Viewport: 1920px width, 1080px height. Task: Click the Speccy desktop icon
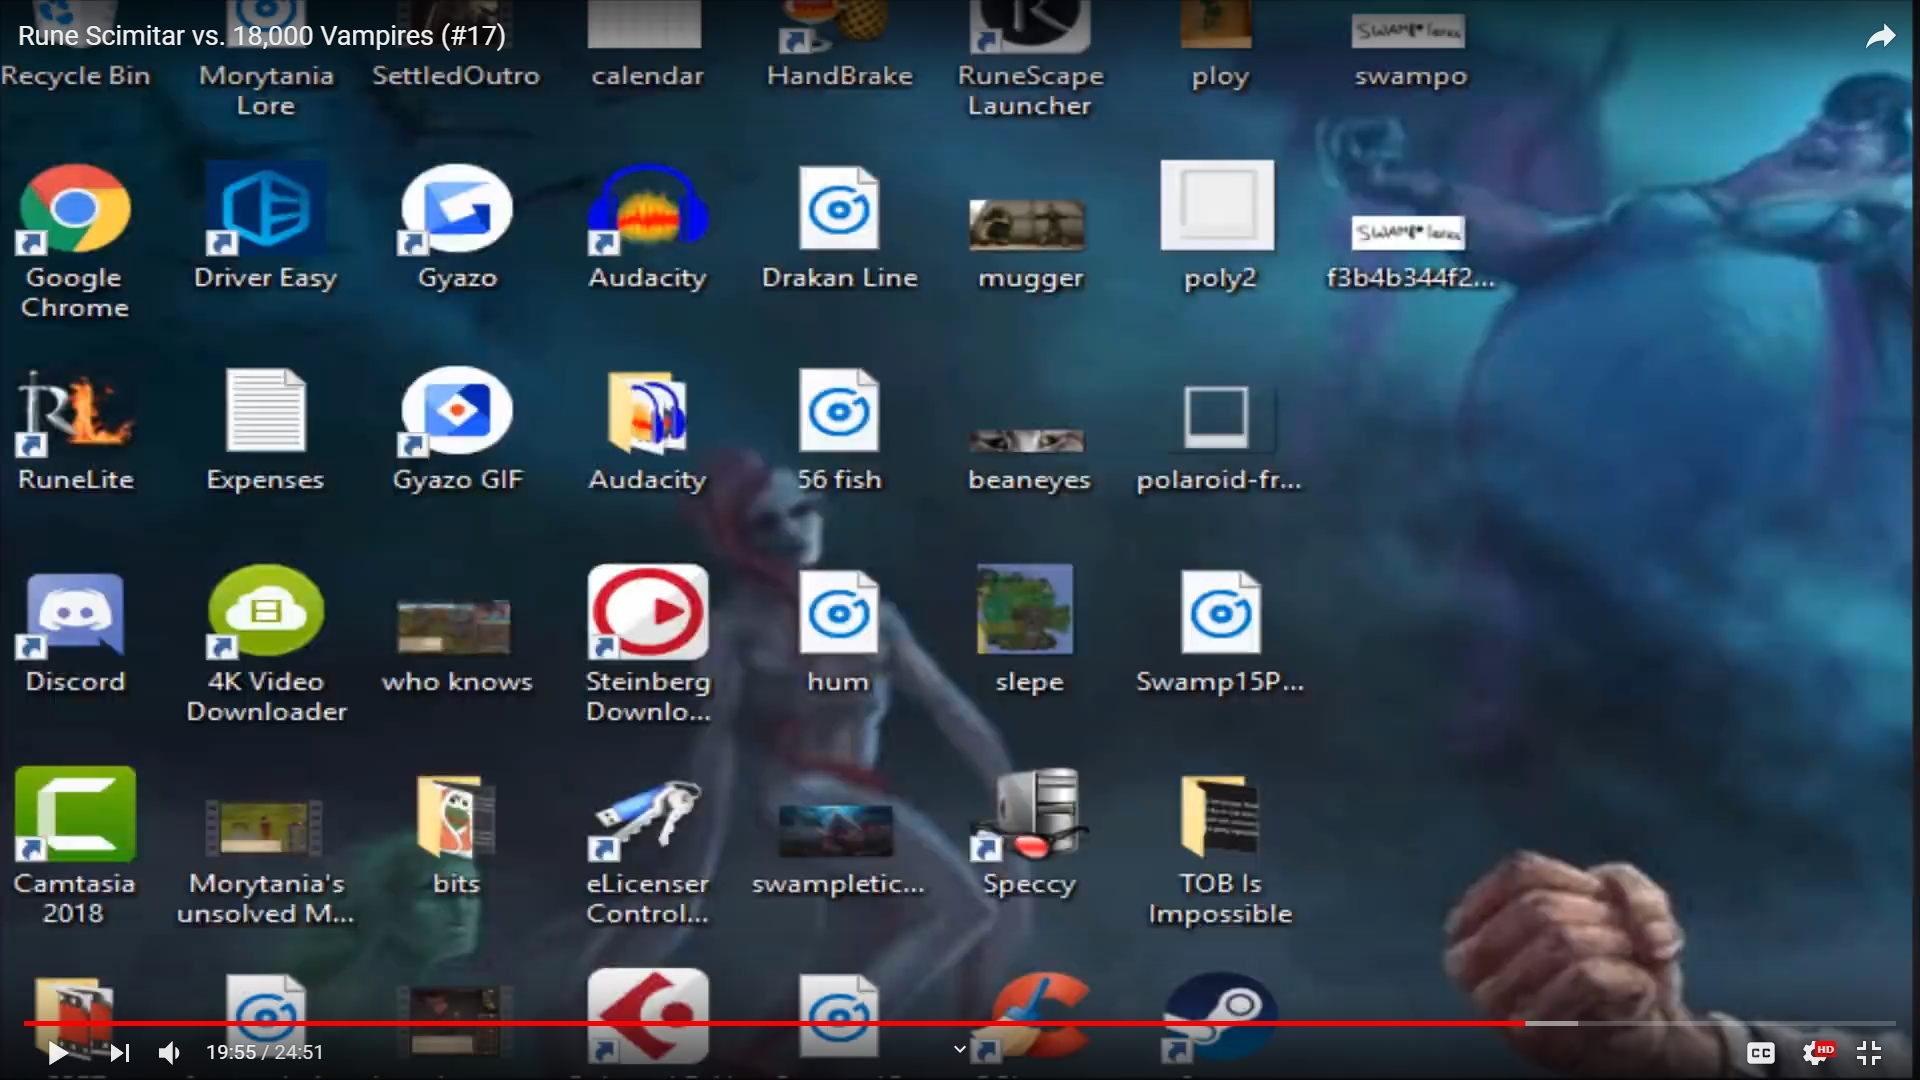tap(1030, 815)
